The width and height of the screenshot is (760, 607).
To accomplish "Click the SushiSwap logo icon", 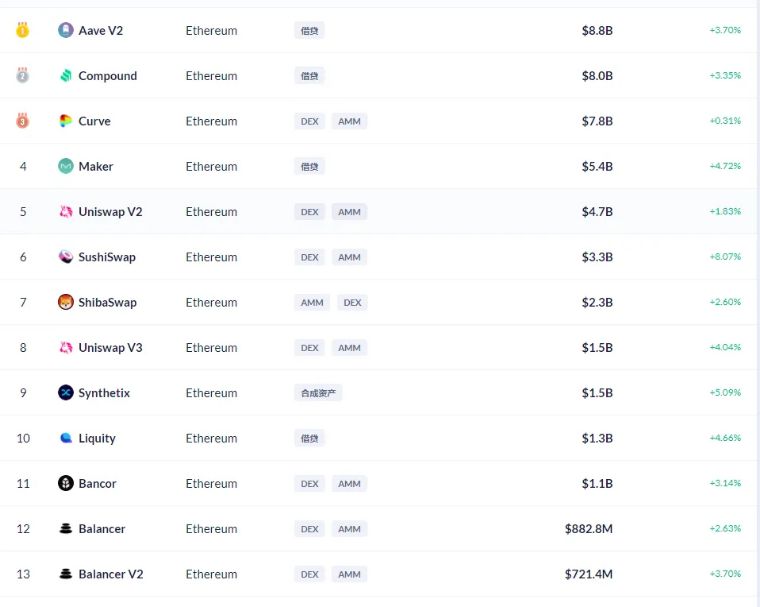I will (x=65, y=257).
